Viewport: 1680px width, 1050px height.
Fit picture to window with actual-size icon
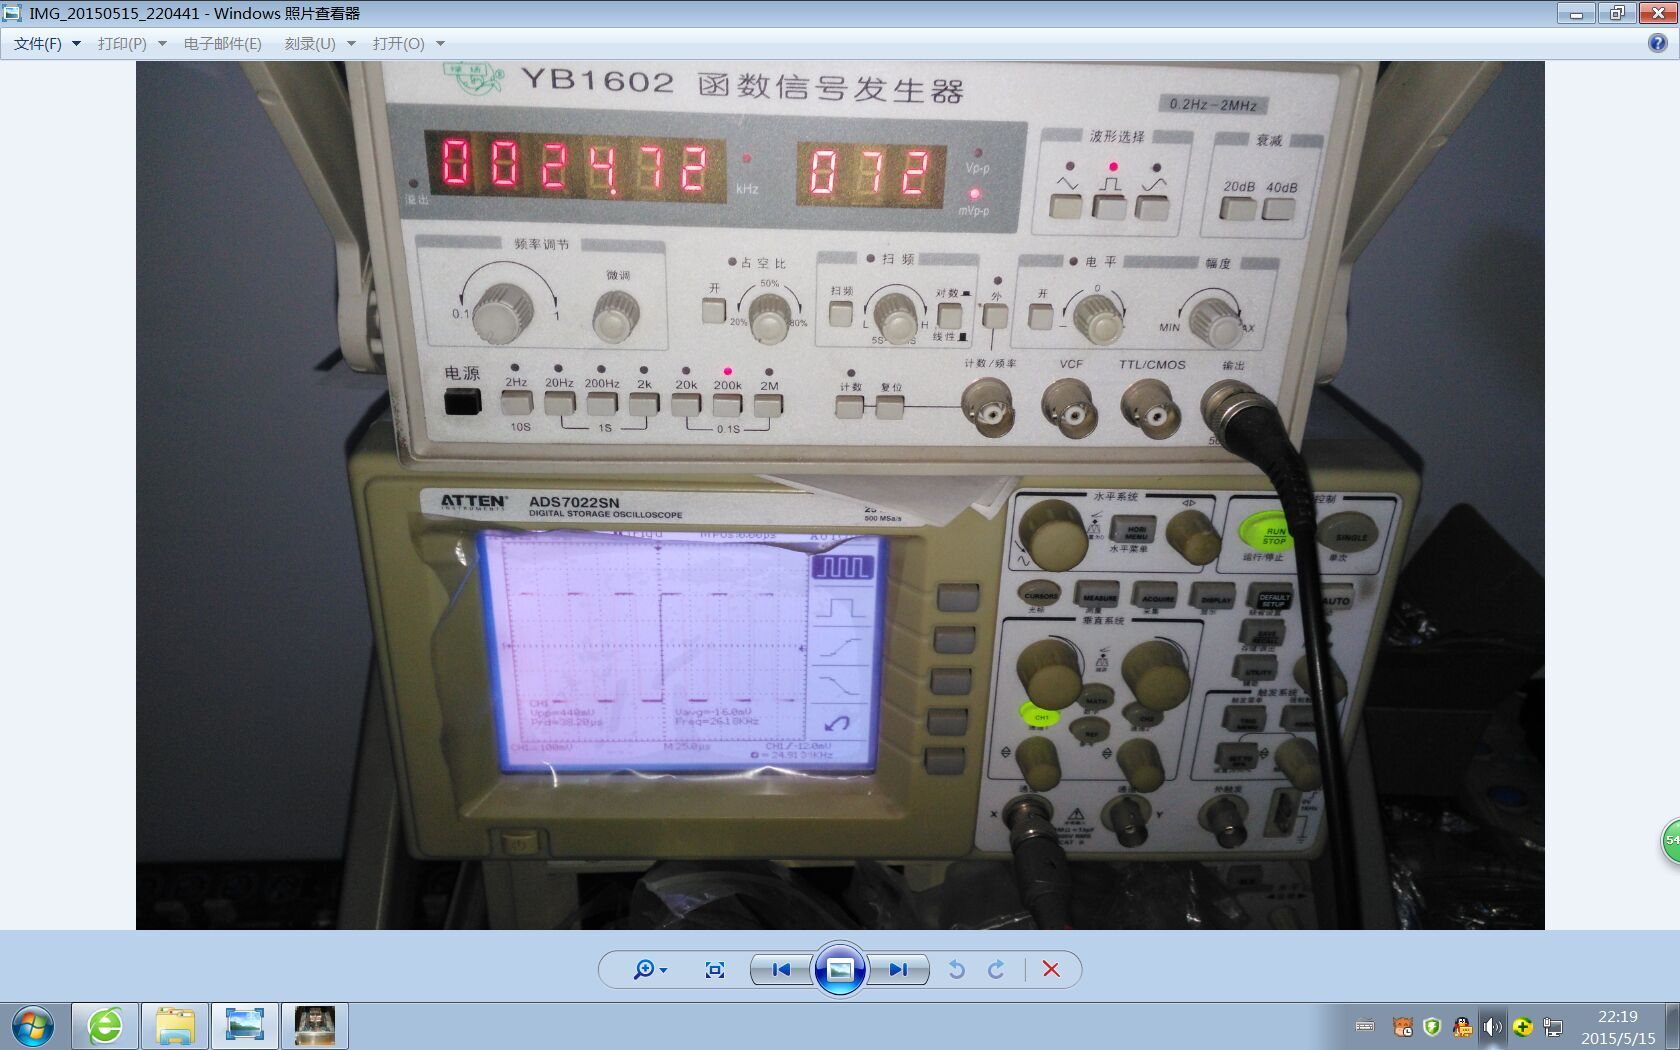click(x=714, y=969)
